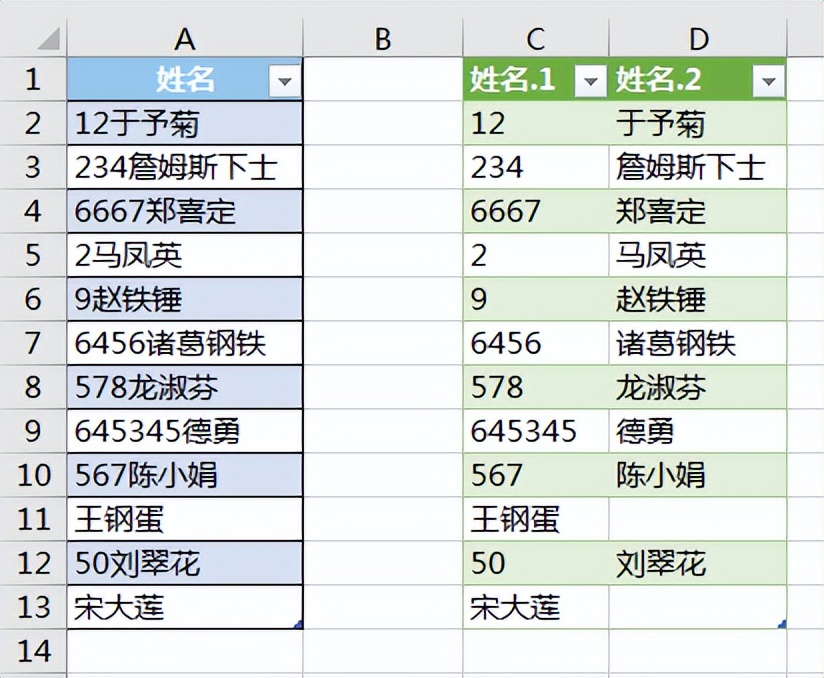The height and width of the screenshot is (678, 824).
Task: Click cell 12 in column C
Action: click(x=535, y=123)
